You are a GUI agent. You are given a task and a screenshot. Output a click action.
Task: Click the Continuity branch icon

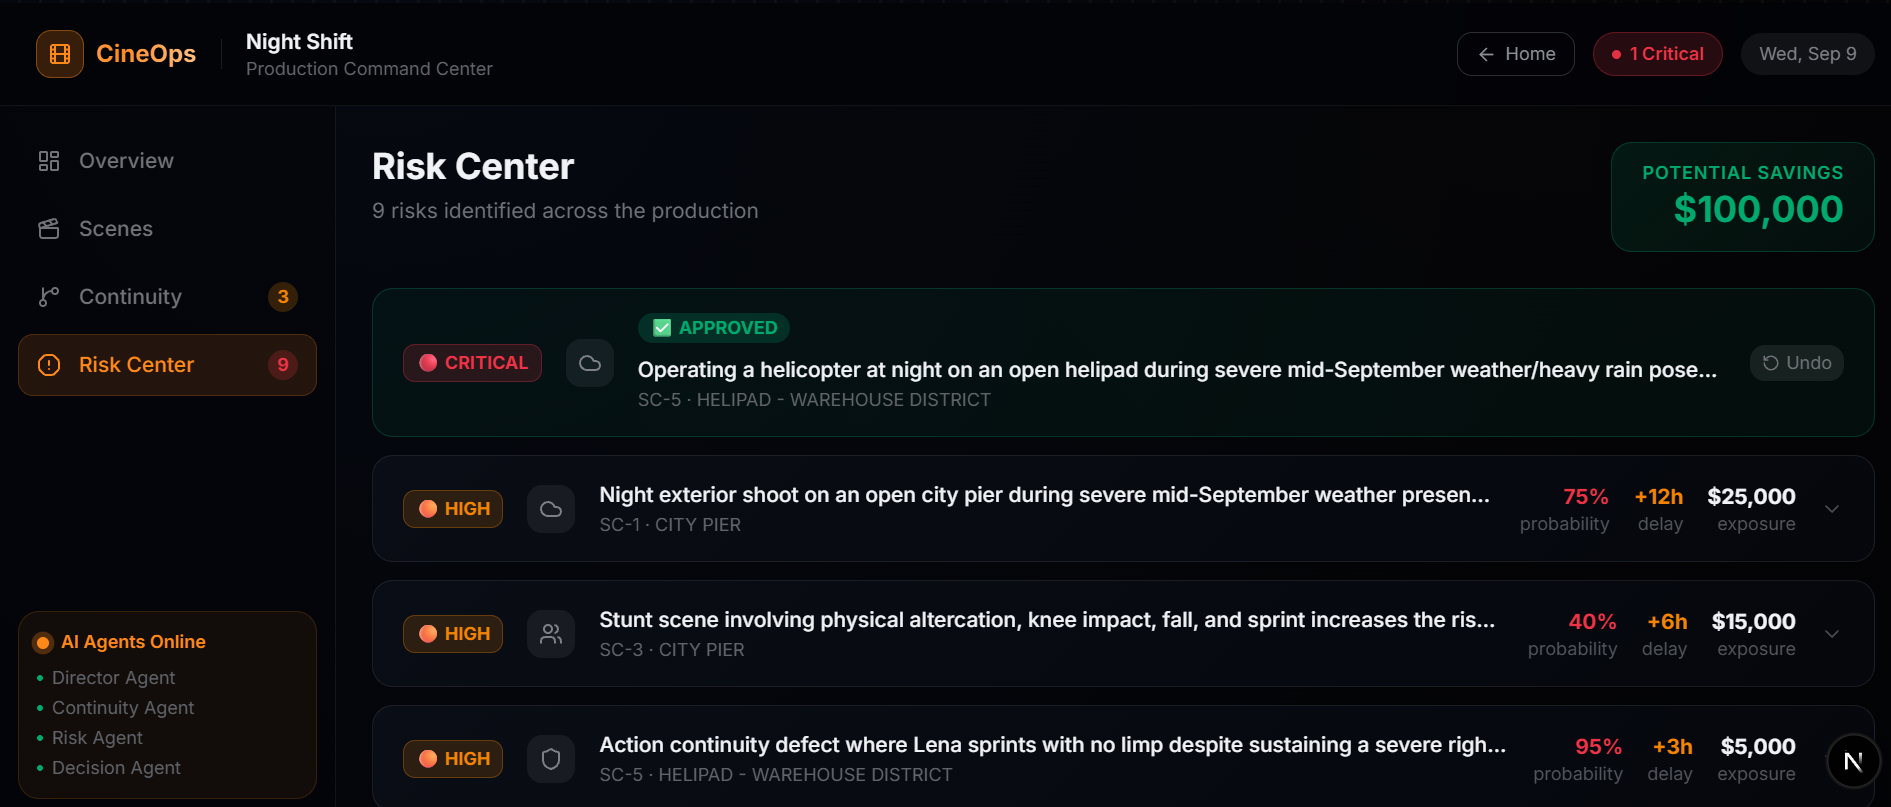coord(49,297)
